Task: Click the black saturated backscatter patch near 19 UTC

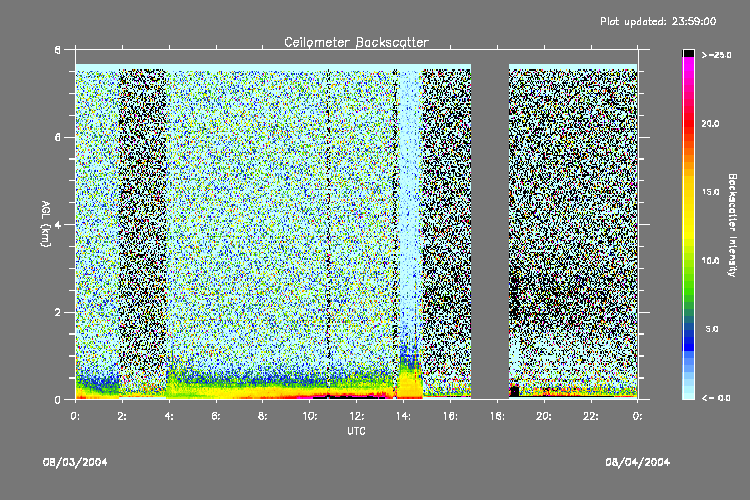Action: [514, 391]
